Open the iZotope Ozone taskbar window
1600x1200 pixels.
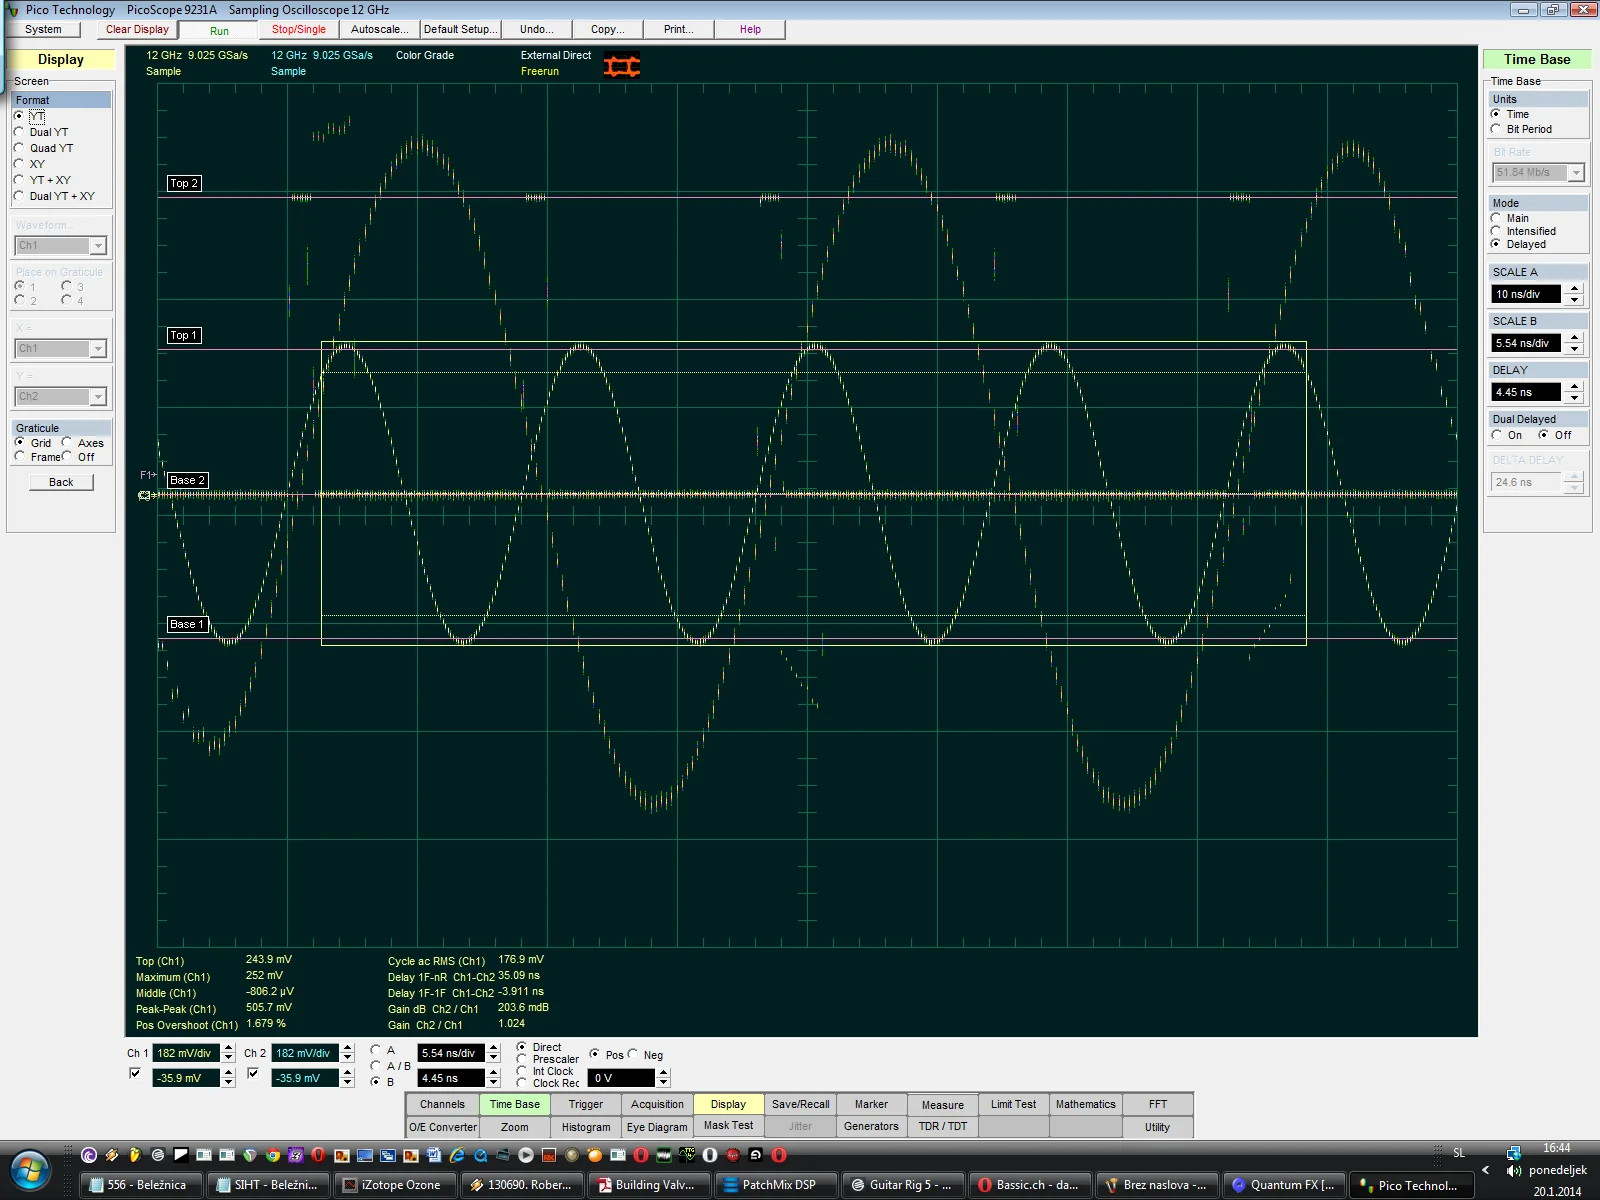(x=398, y=1185)
